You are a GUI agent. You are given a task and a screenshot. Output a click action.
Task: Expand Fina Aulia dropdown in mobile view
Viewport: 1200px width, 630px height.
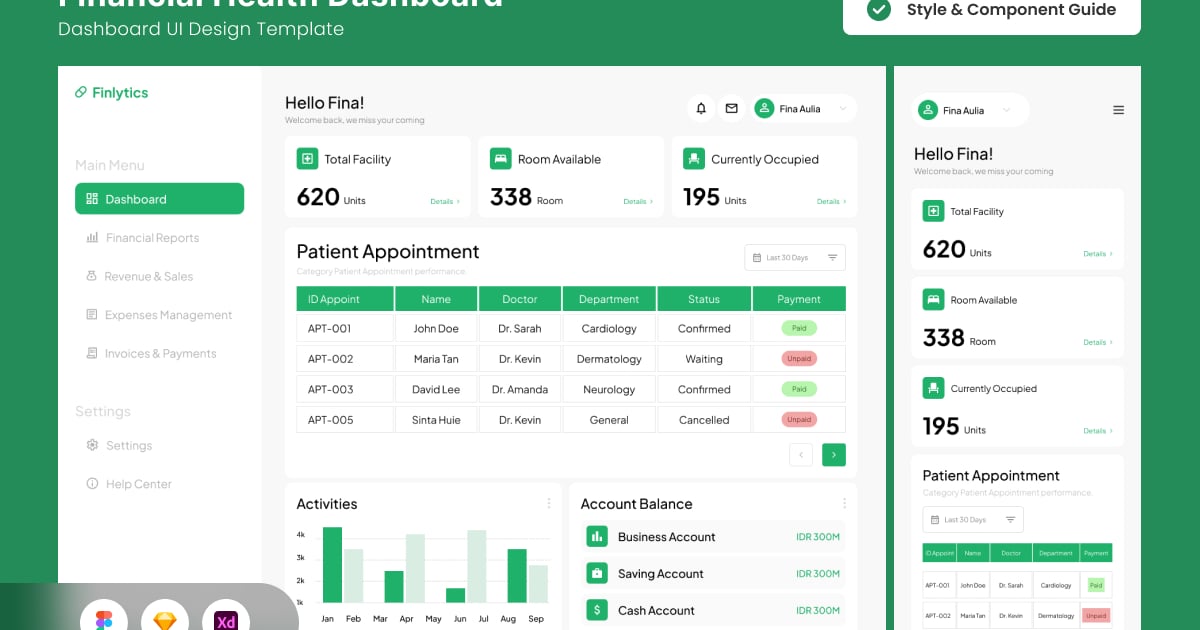tap(1006, 110)
